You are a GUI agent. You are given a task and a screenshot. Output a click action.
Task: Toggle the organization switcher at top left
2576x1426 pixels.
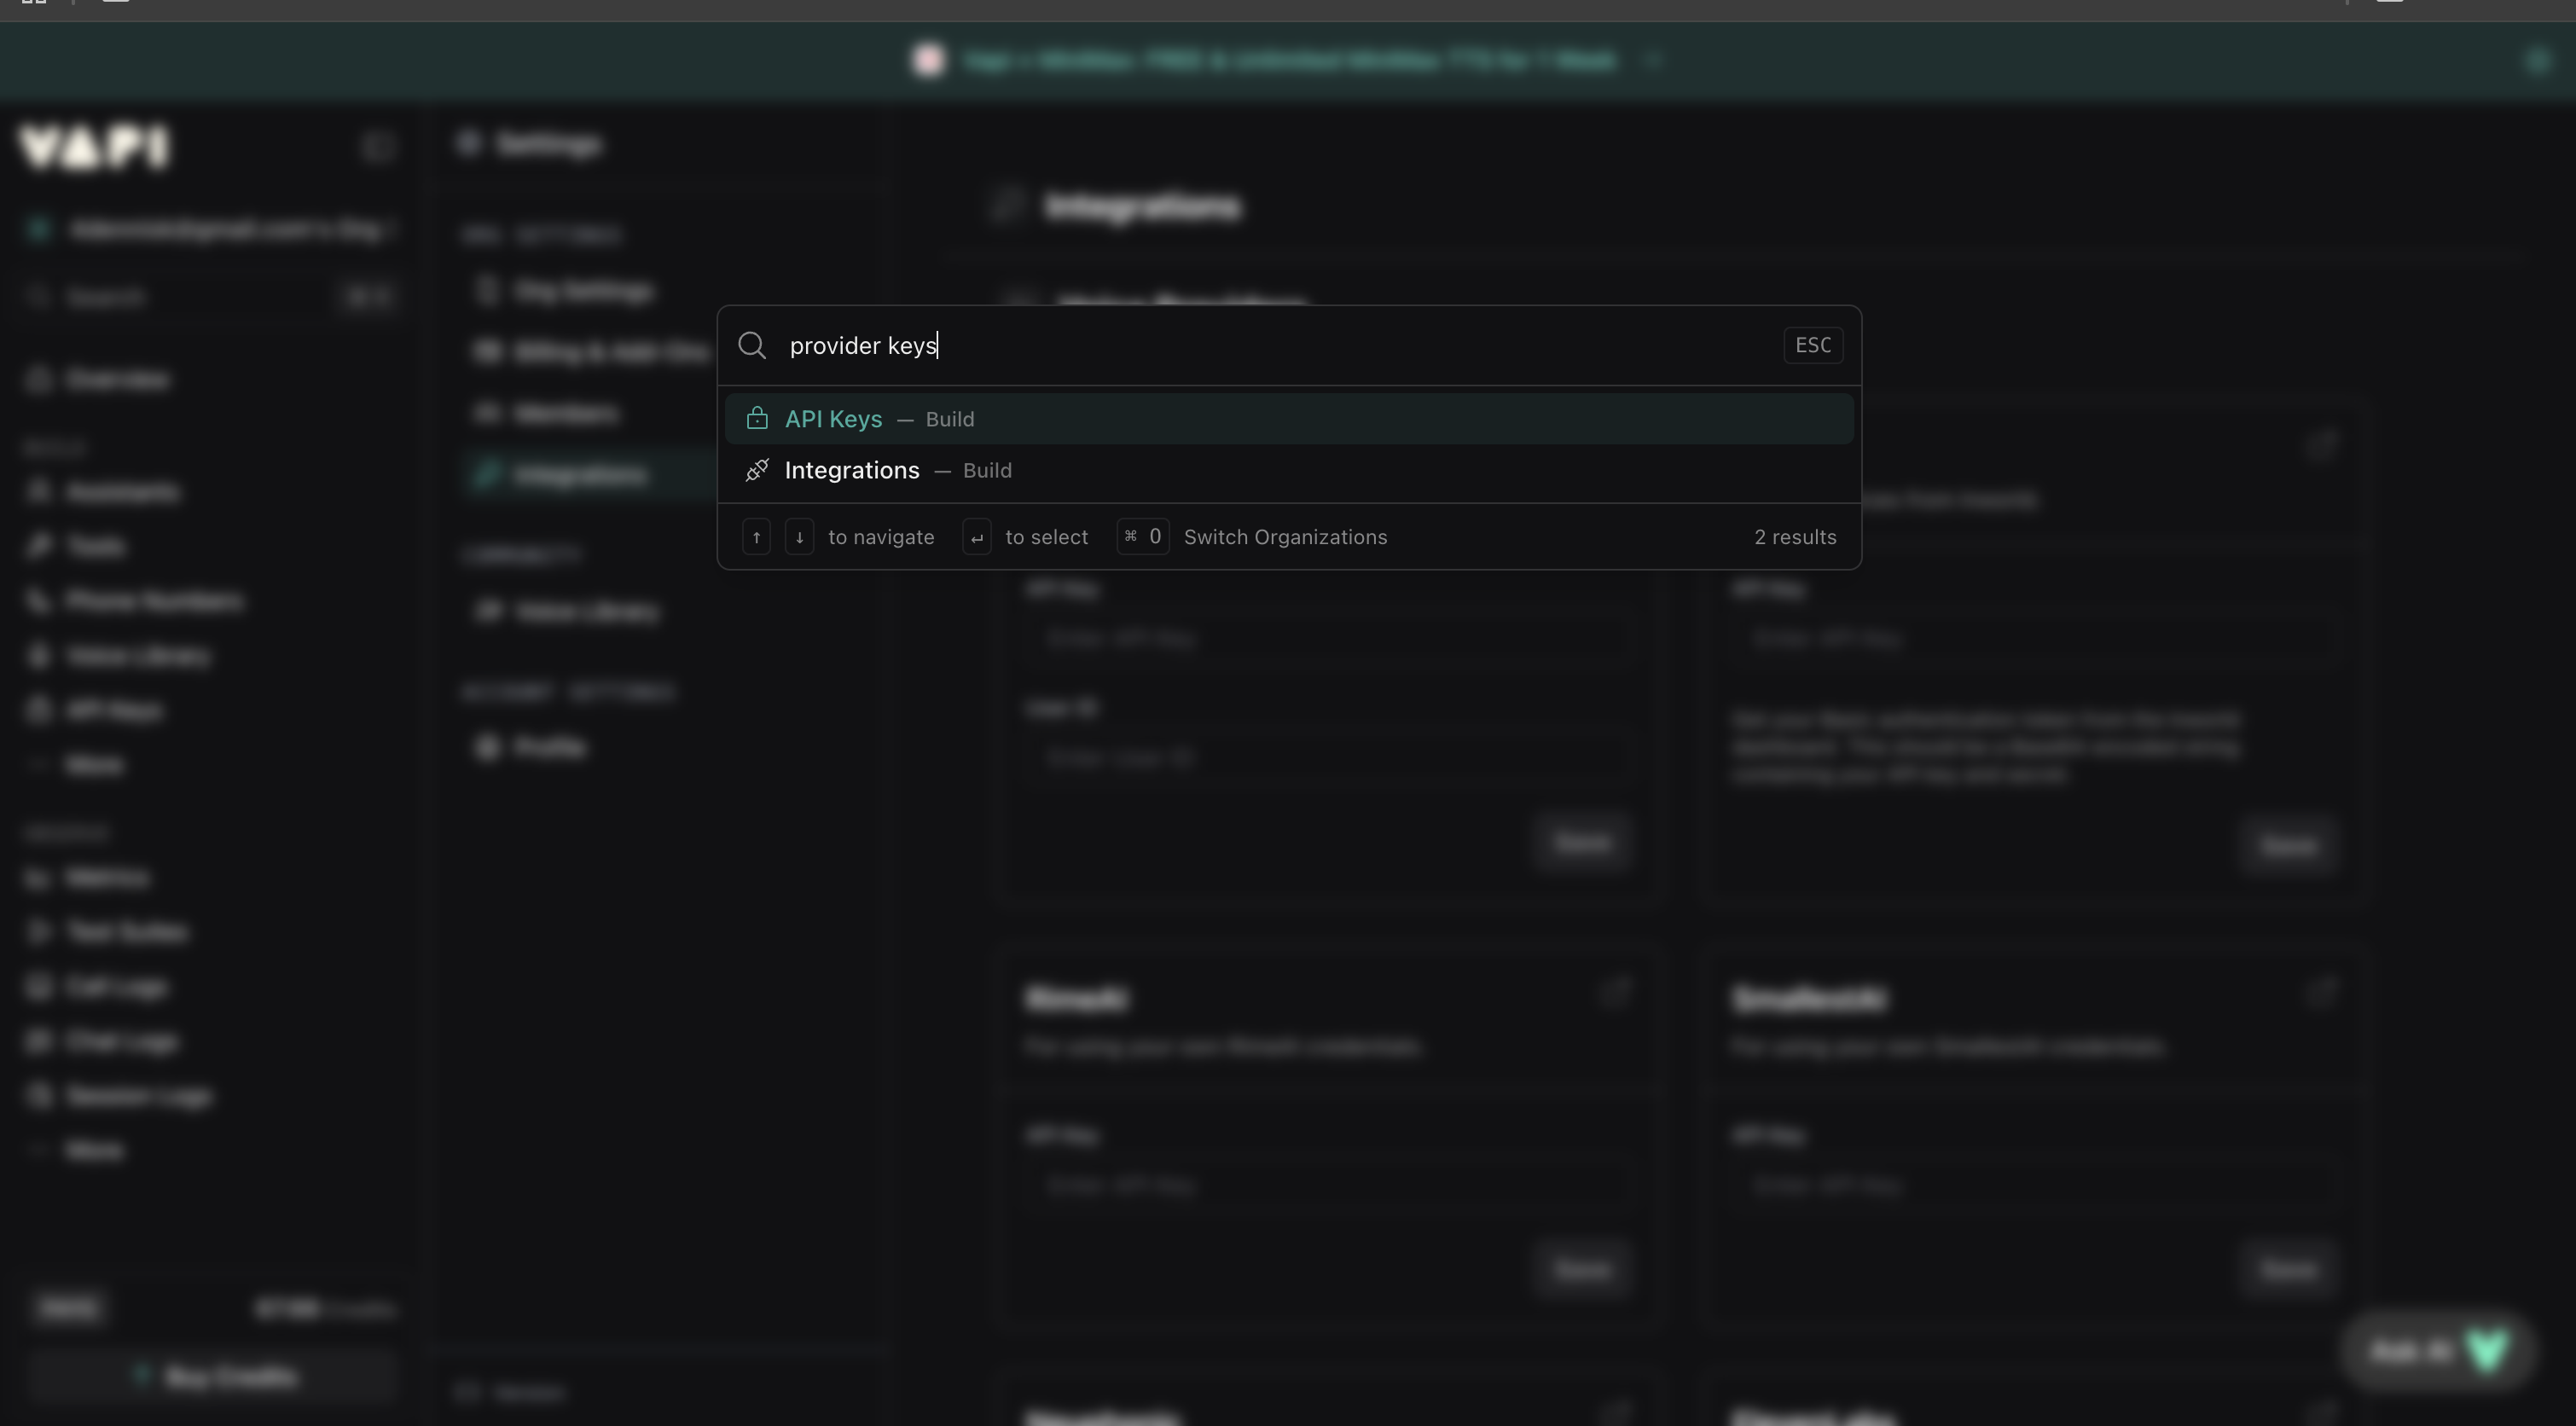(x=210, y=228)
